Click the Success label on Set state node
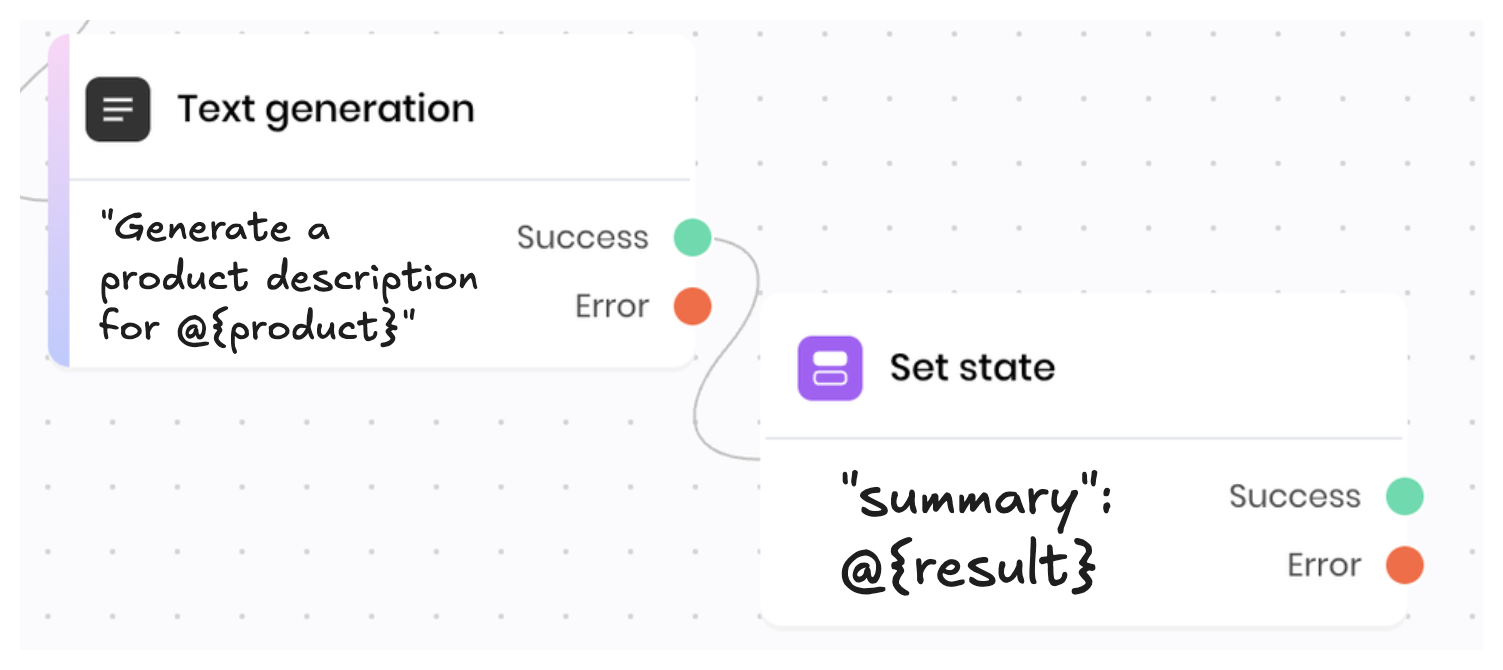1503x670 pixels. pos(1295,497)
